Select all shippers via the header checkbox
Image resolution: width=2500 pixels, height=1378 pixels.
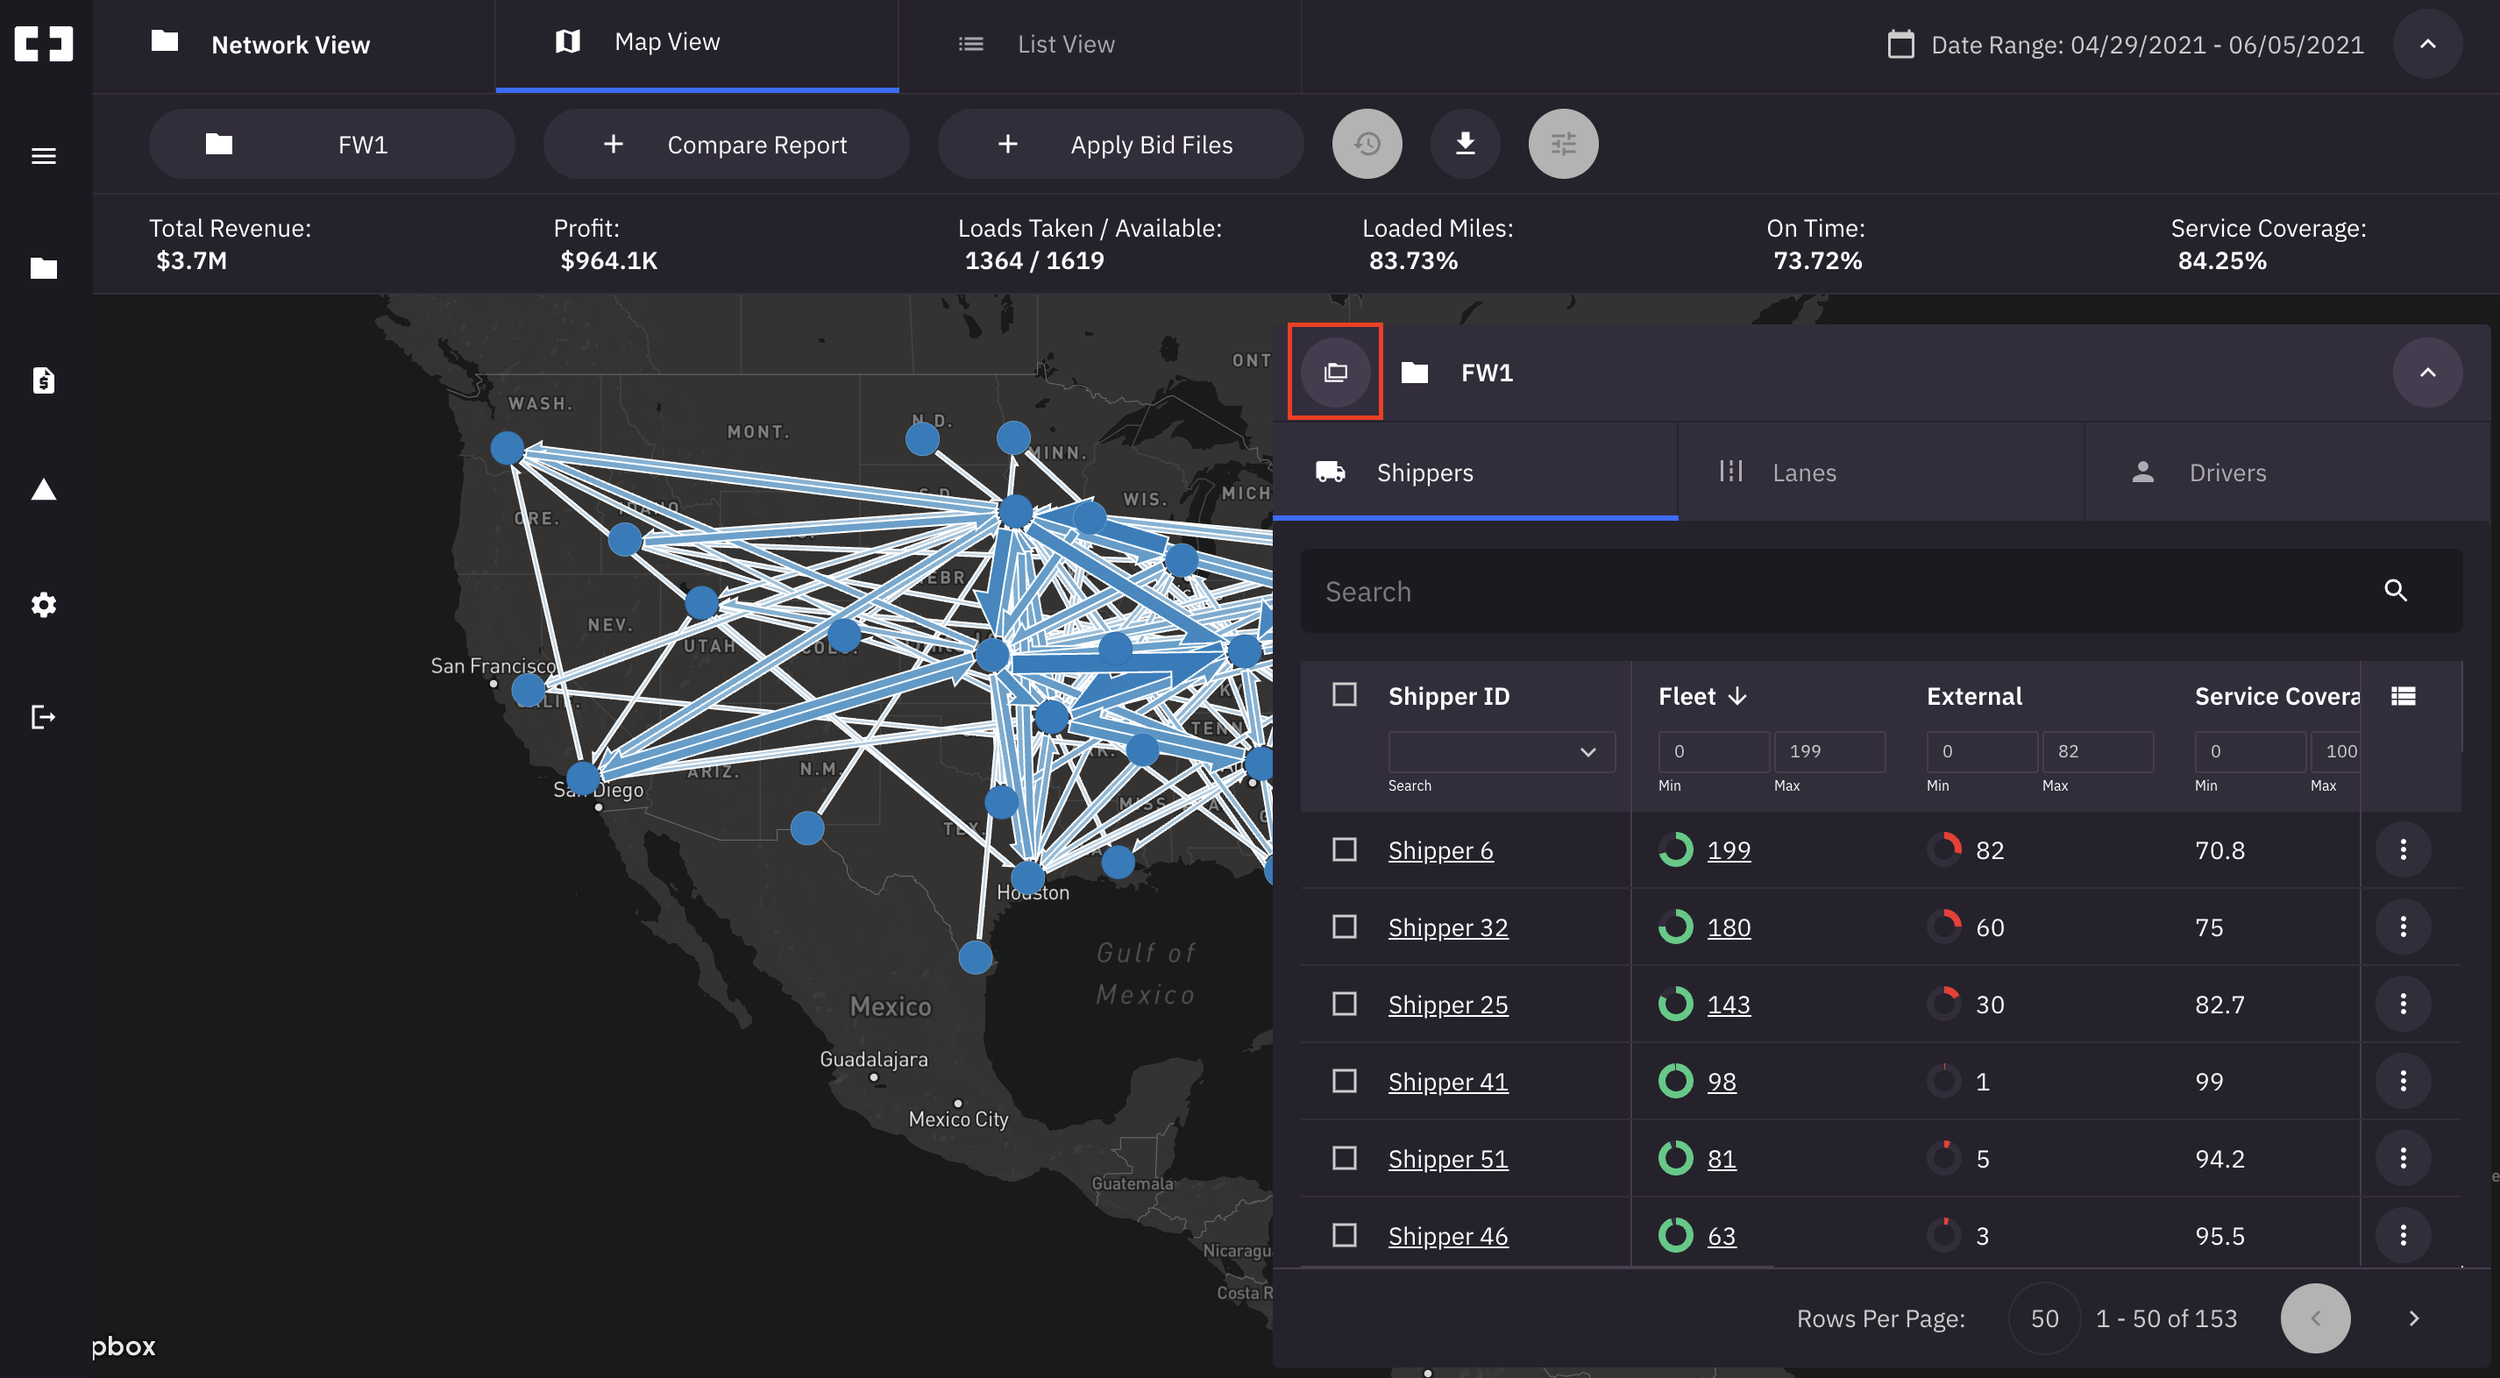1343,694
